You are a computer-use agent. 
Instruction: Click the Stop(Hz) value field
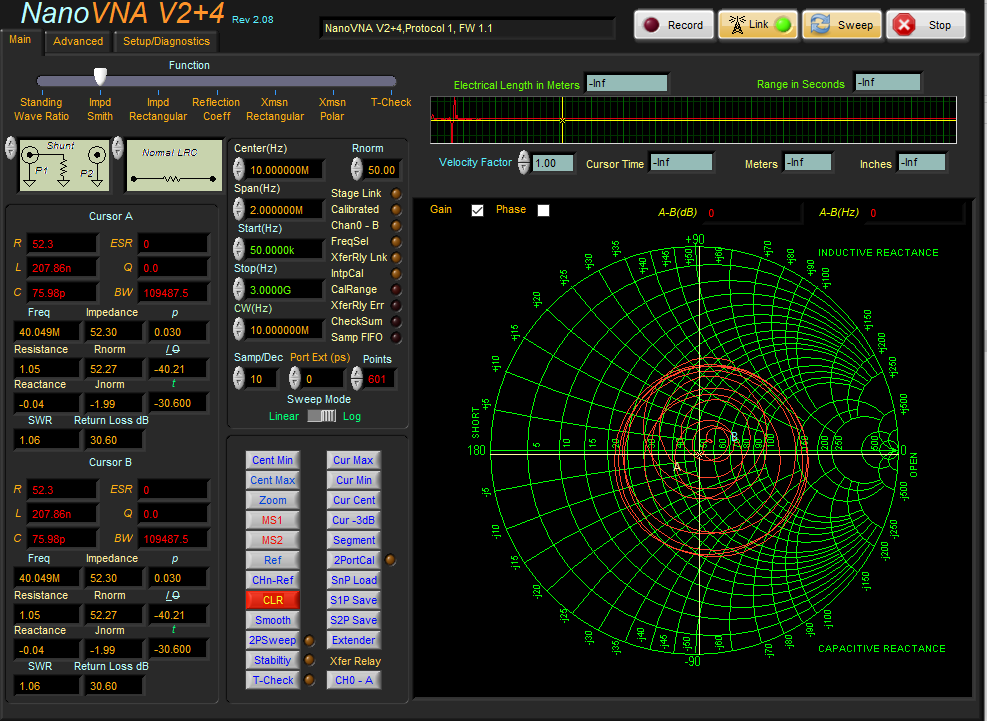point(285,290)
